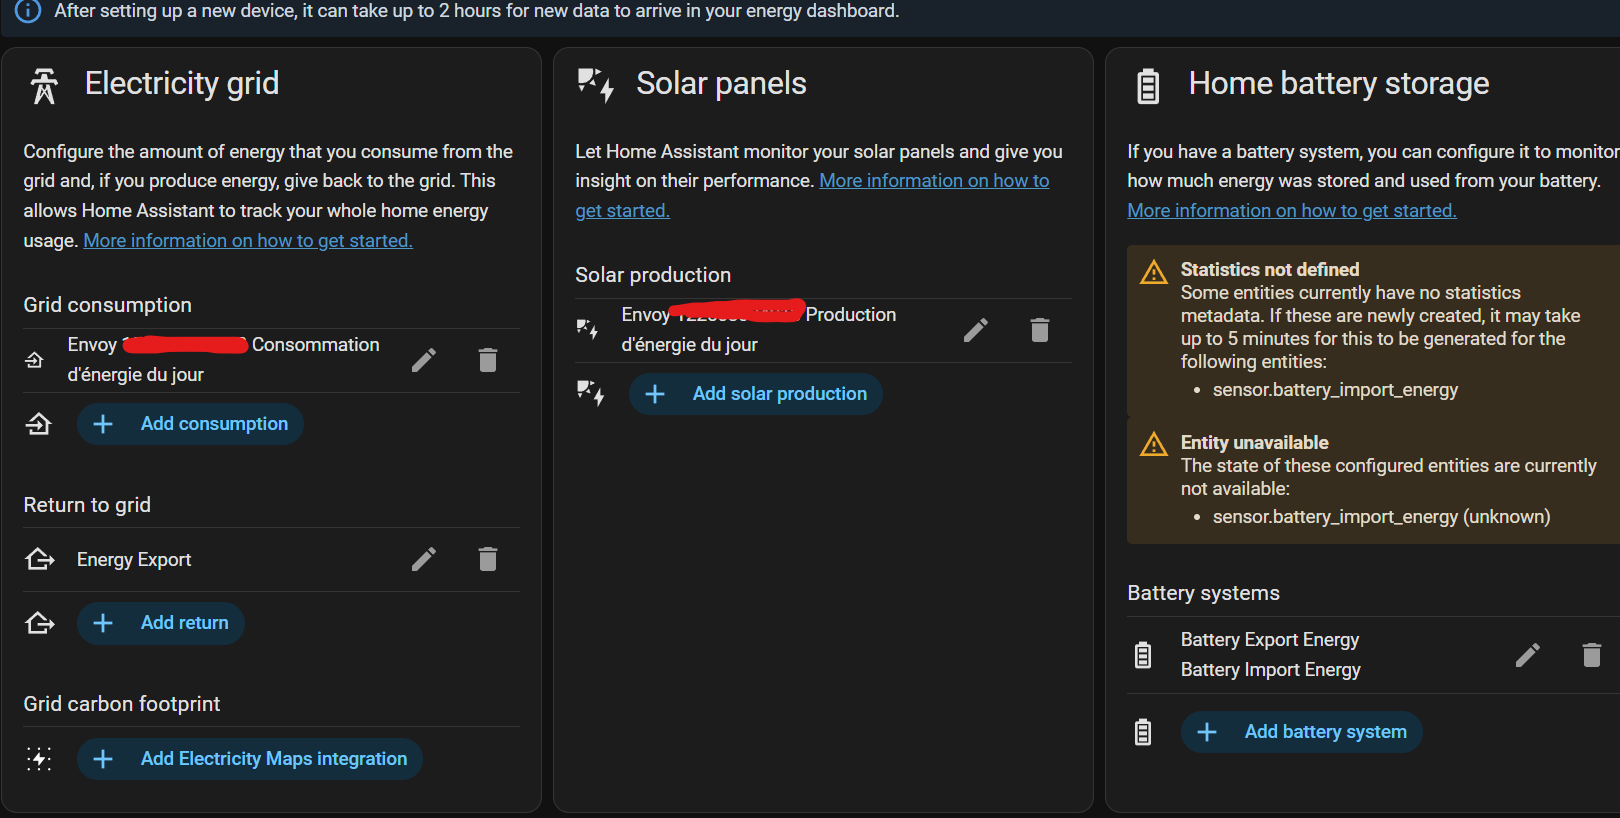Delete the Energy Export return entry
Viewport: 1620px width, 818px height.
click(488, 559)
